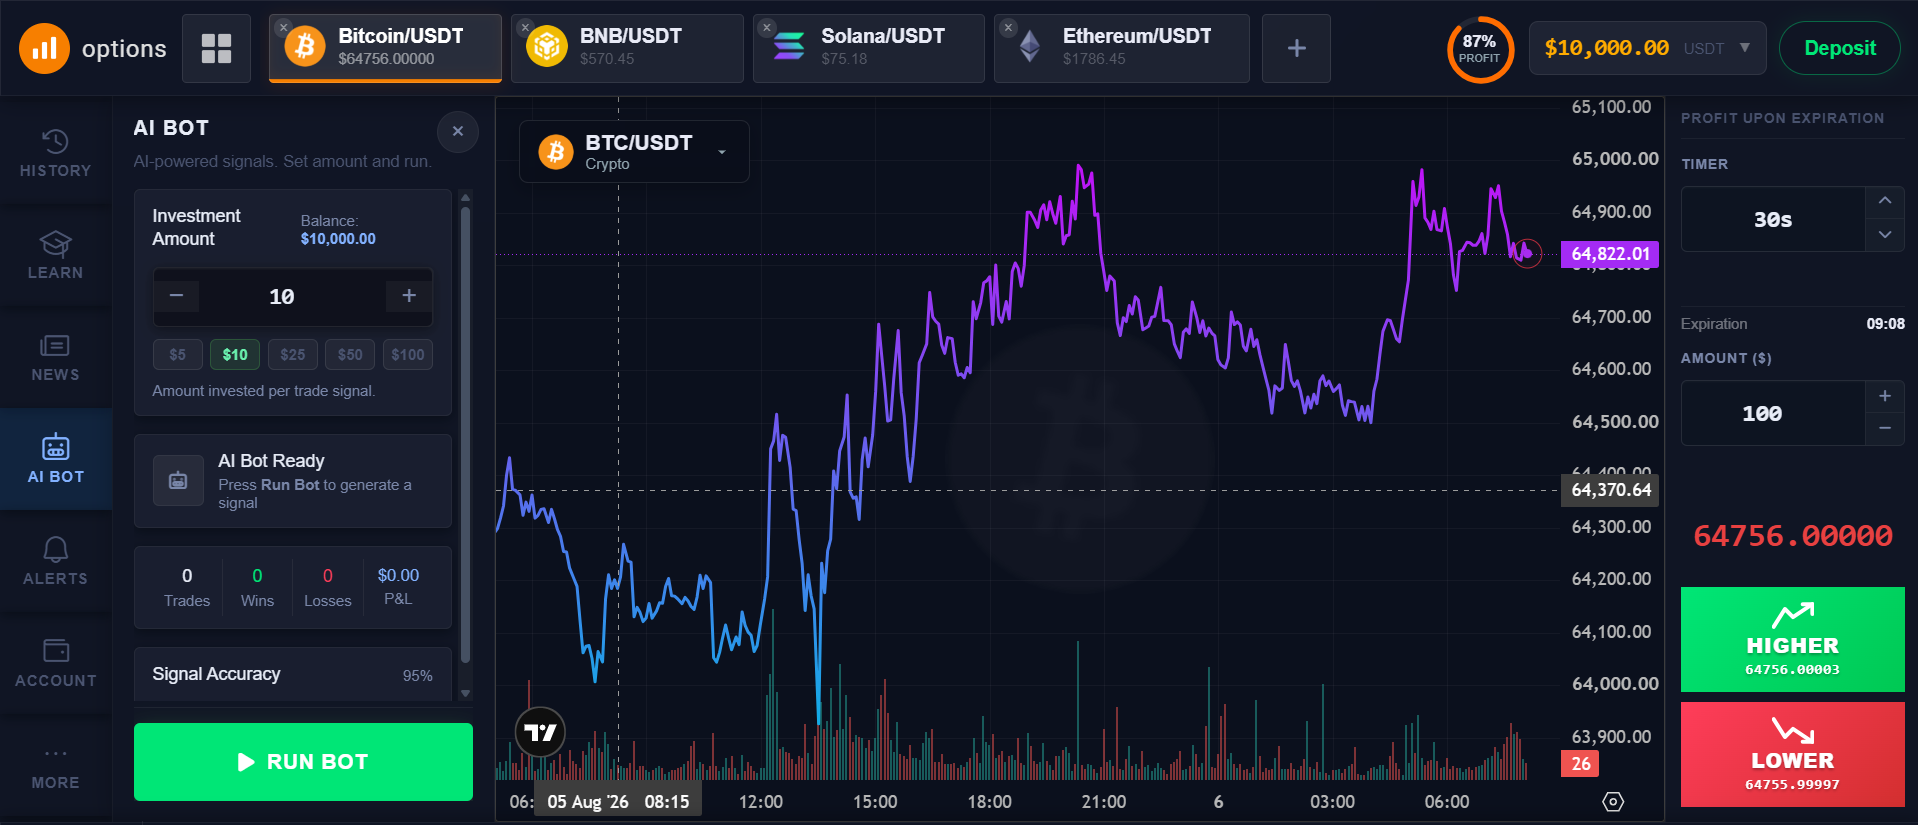Open Learn section in sidebar
The height and width of the screenshot is (825, 1918).
point(56,255)
